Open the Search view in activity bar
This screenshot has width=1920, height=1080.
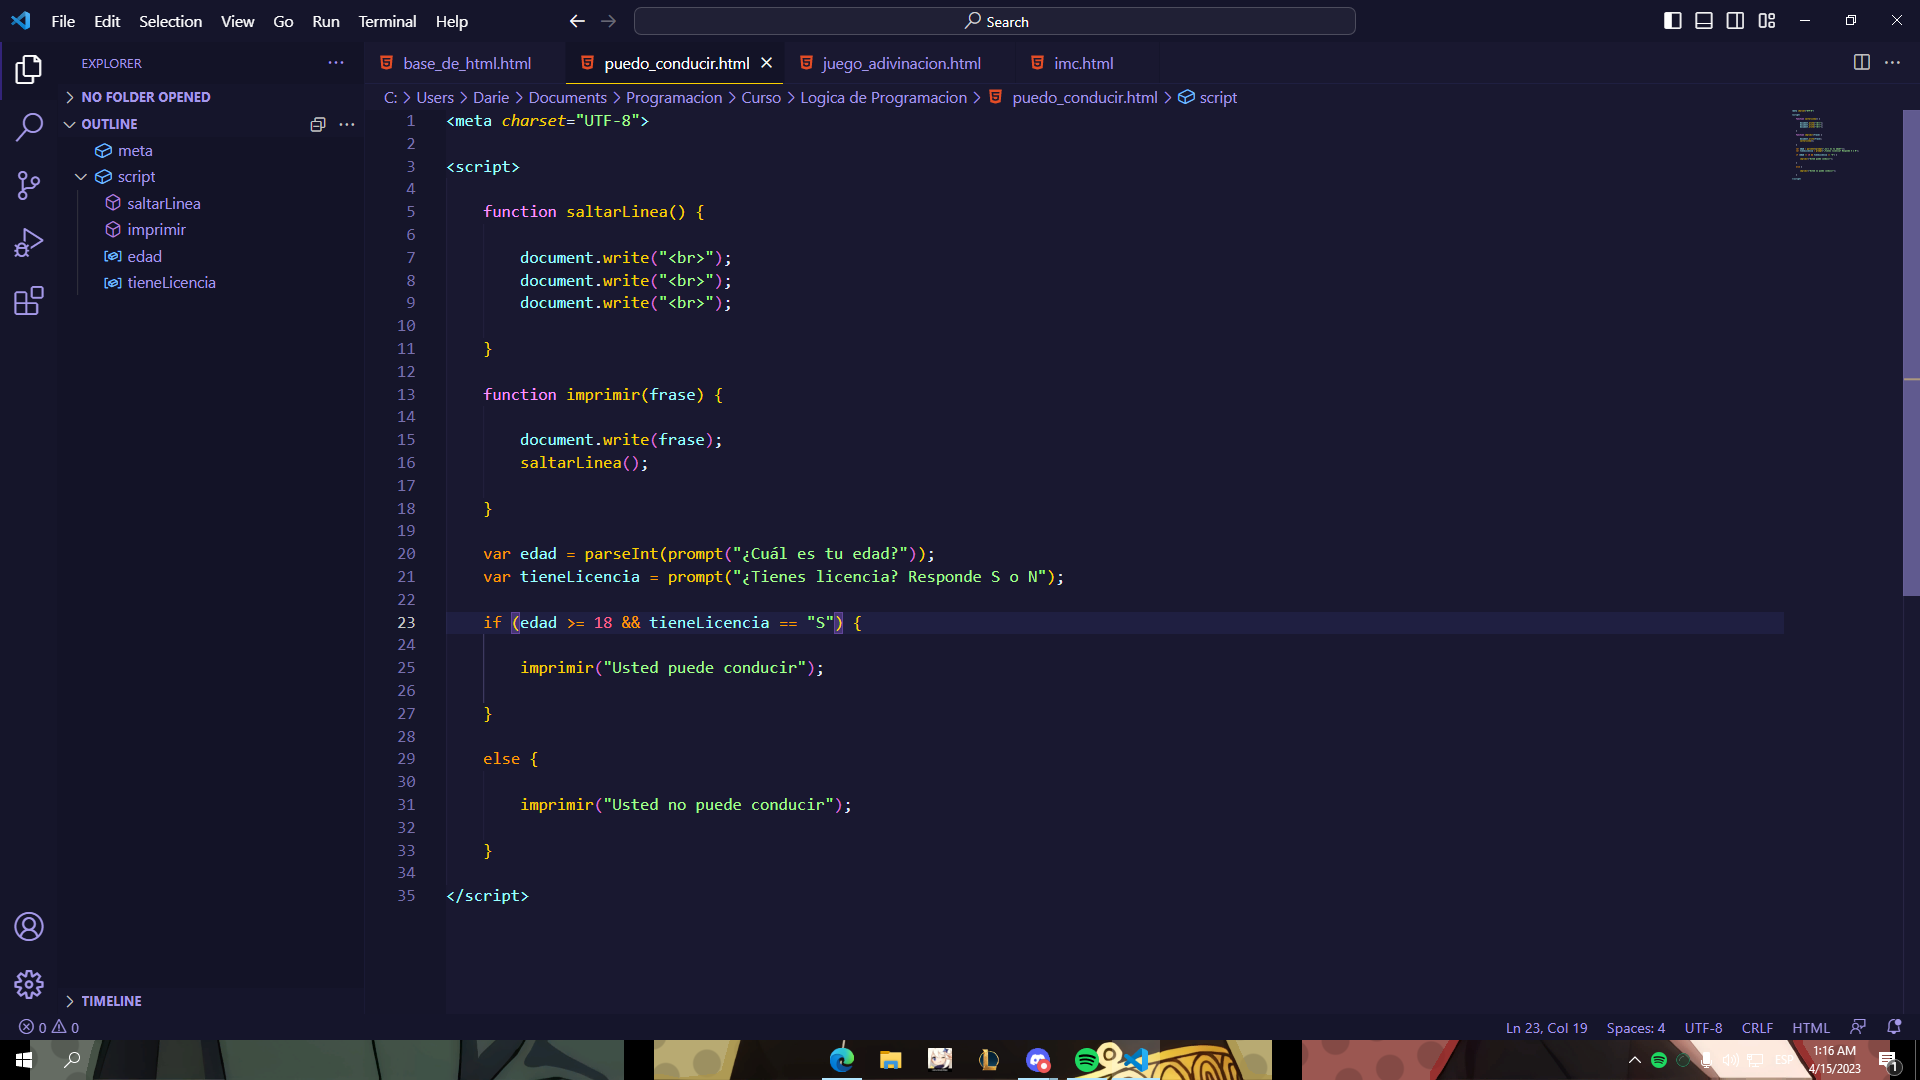[29, 127]
